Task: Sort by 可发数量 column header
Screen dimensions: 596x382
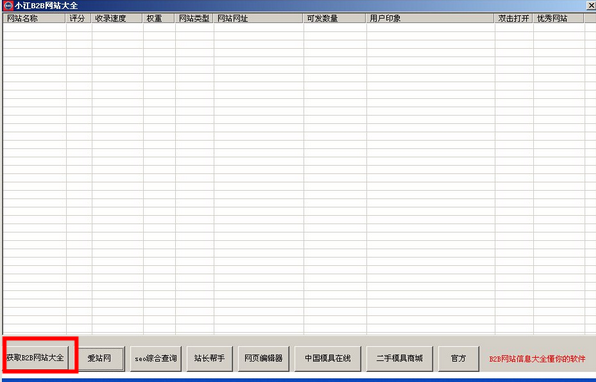Action: coord(334,18)
